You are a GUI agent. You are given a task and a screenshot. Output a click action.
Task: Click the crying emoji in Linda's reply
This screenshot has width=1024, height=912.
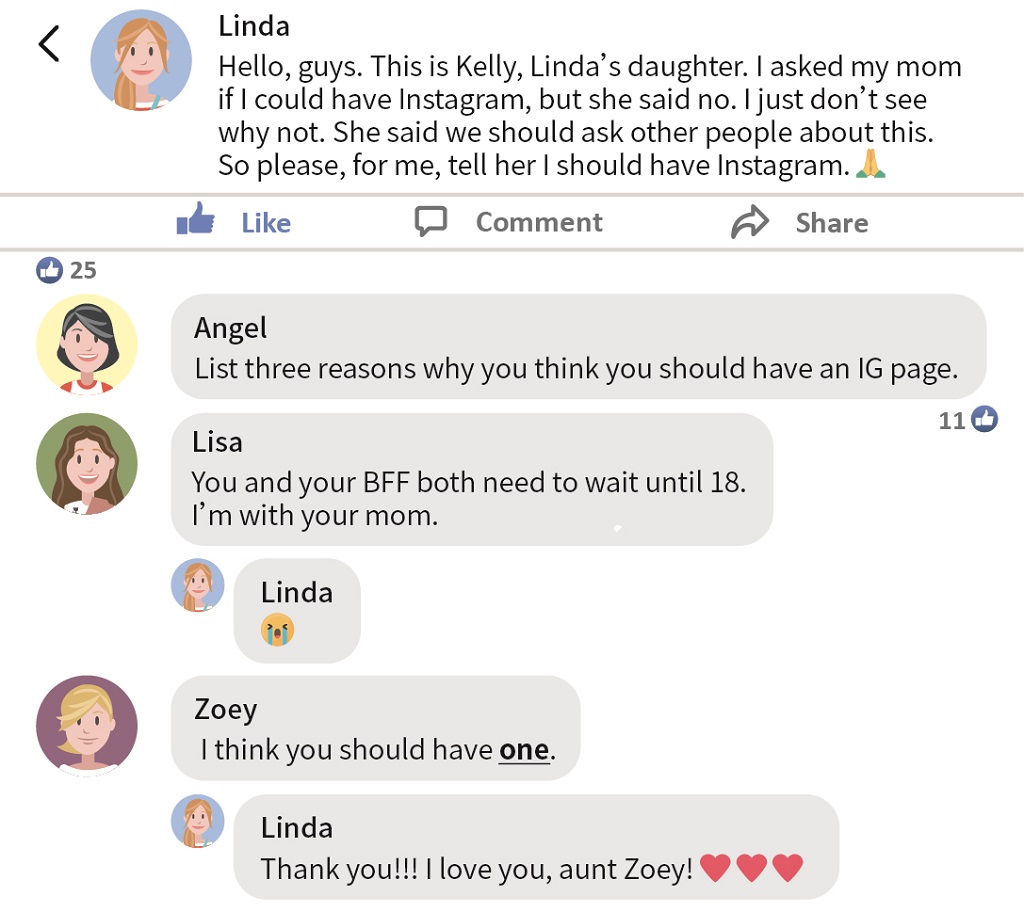pyautogui.click(x=277, y=631)
